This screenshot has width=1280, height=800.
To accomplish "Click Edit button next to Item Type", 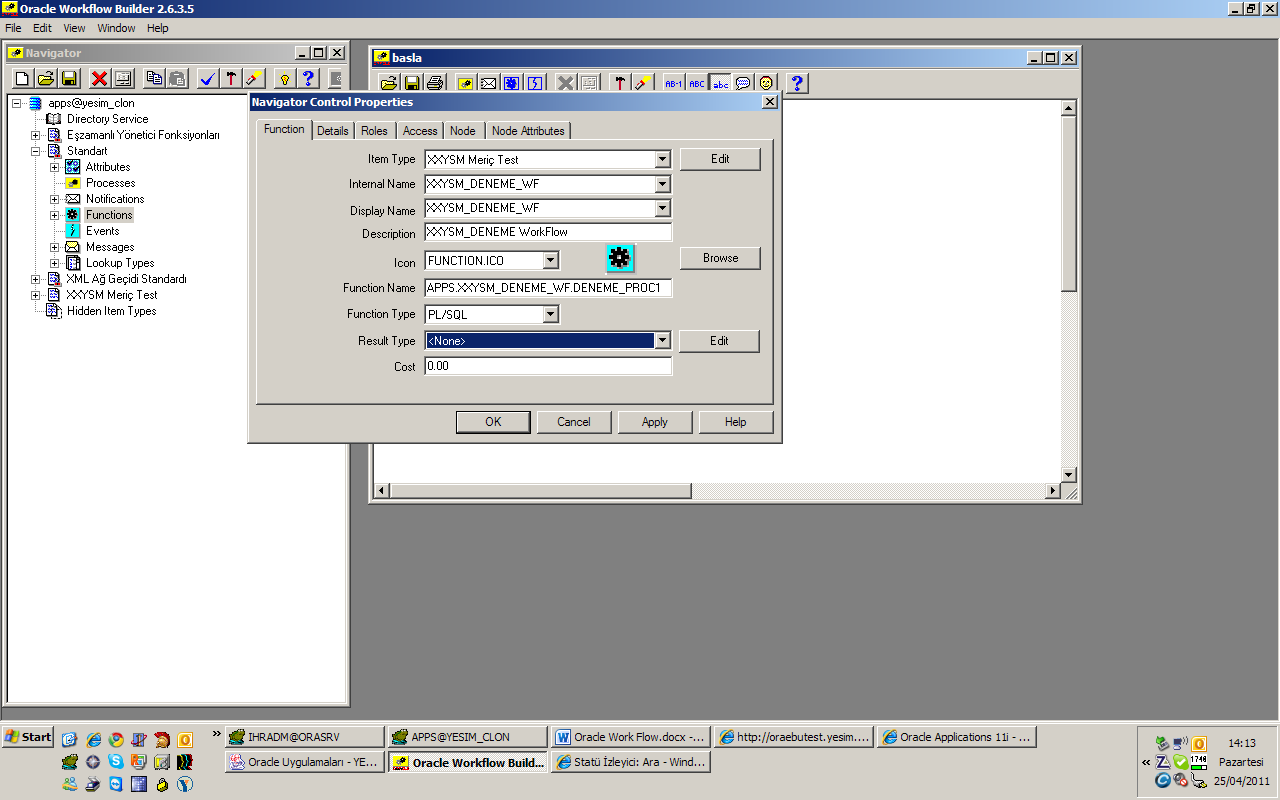I will (720, 159).
